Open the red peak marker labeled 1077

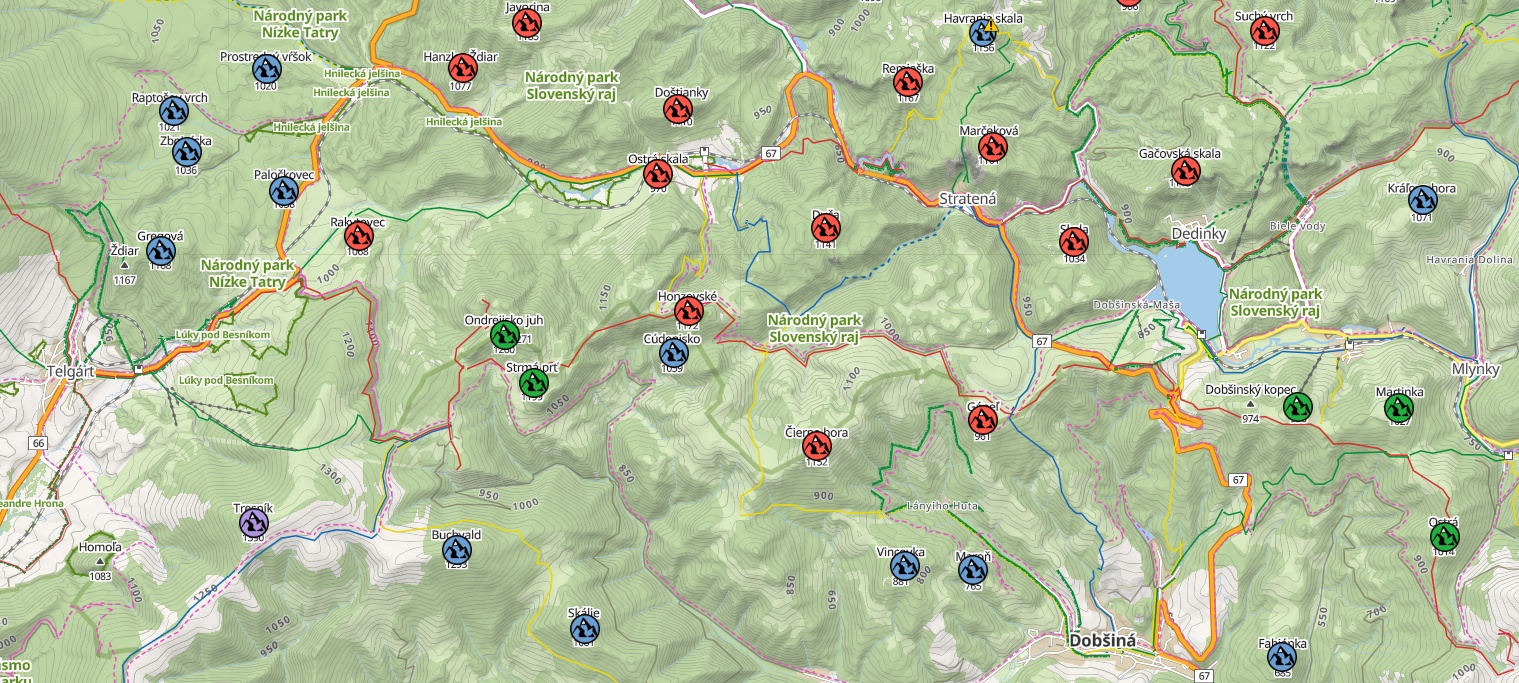coord(462,69)
